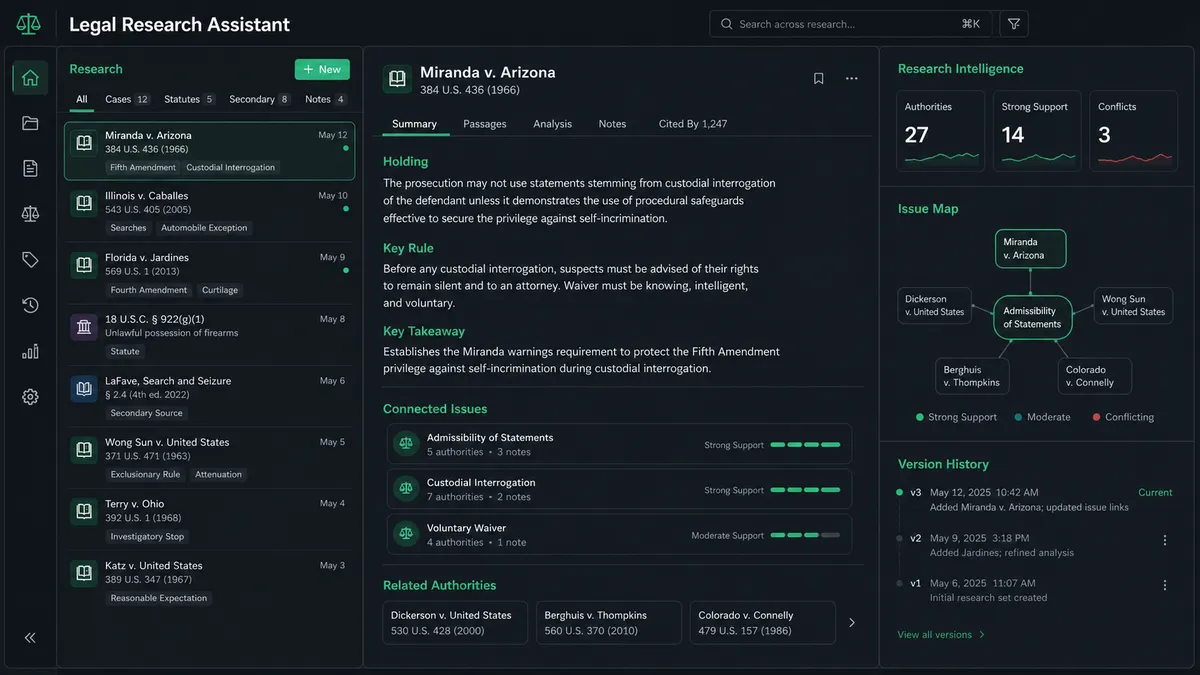Select the Admissibility of Statements center node

coord(1032,318)
